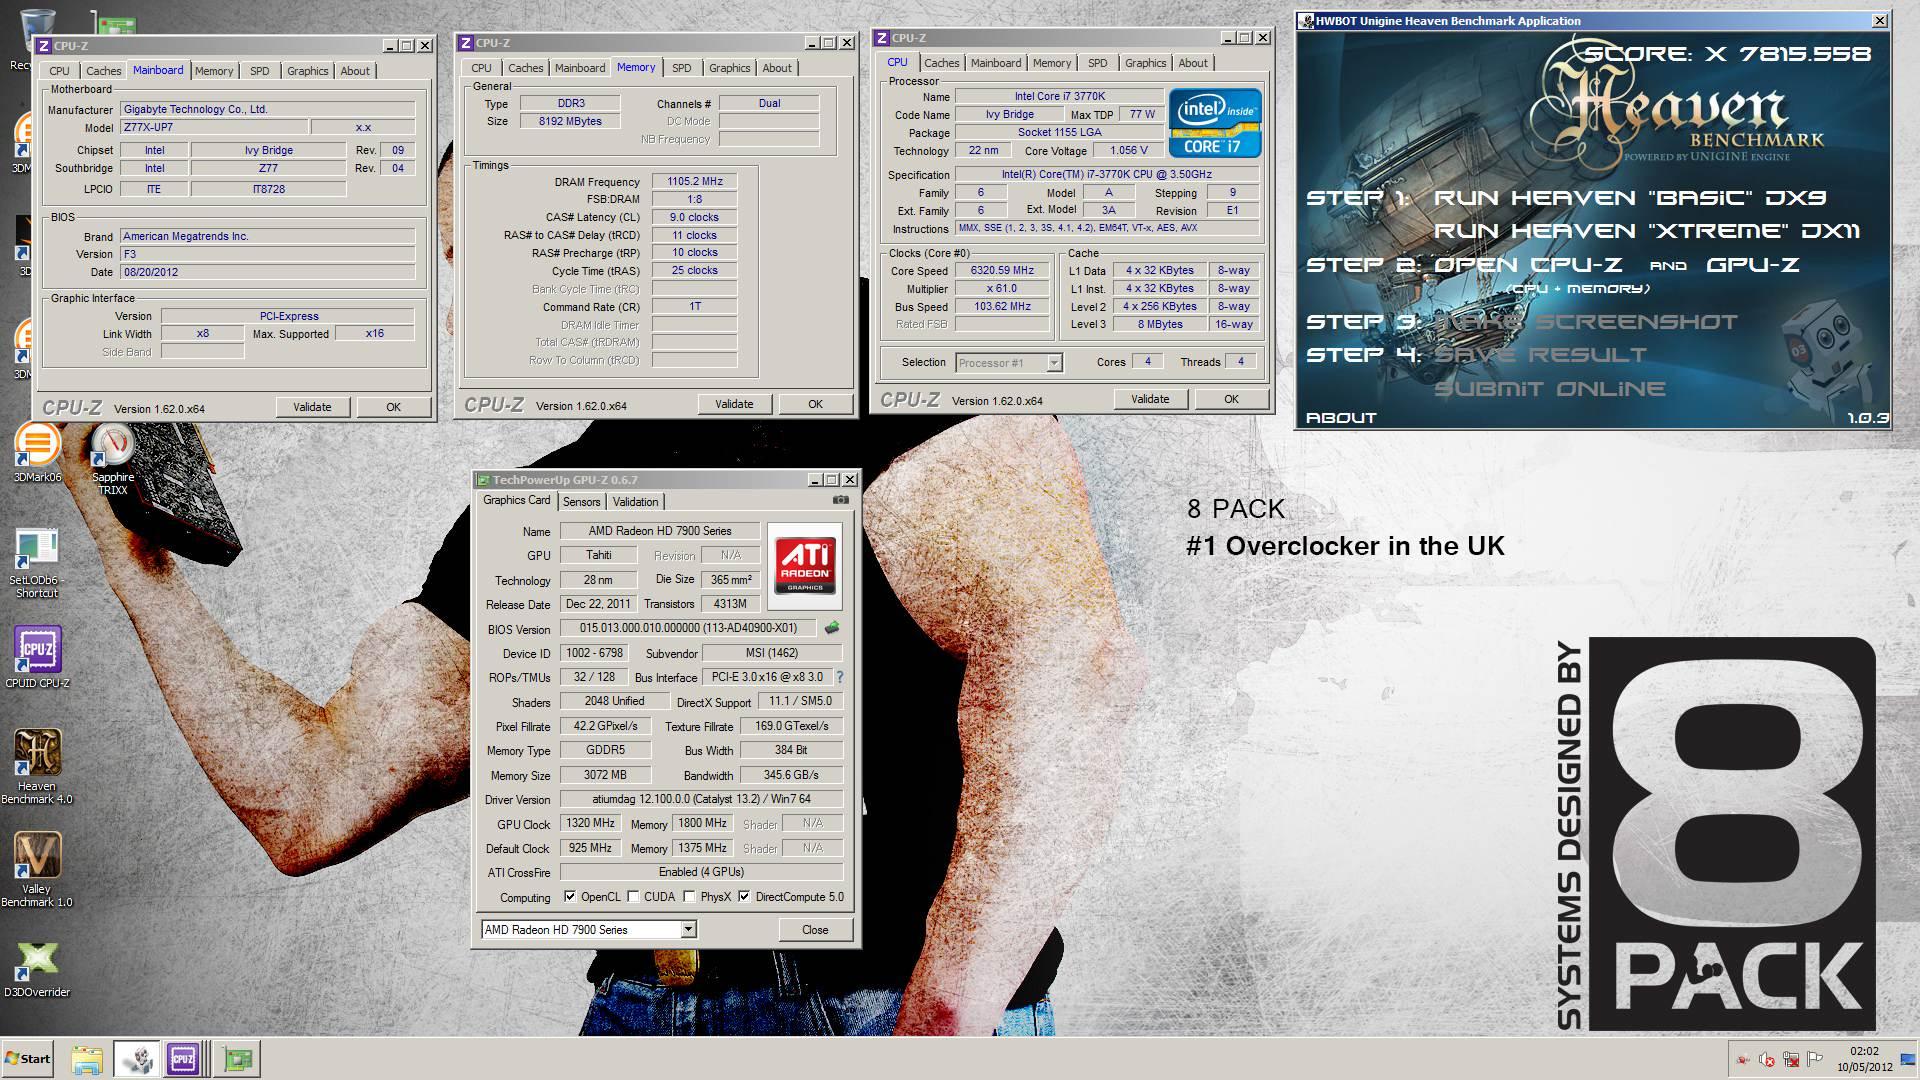Click the DRAM Frequency 1105.2 MHz value

(x=694, y=181)
